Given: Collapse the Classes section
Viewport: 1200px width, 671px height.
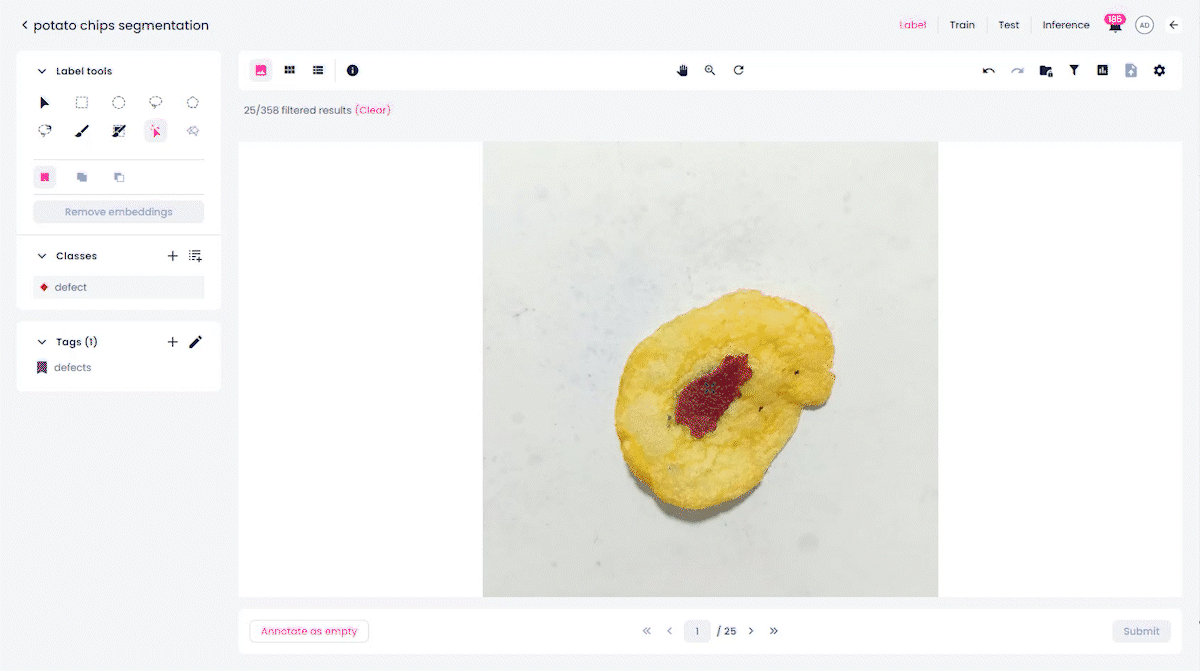Looking at the screenshot, I should tap(42, 256).
